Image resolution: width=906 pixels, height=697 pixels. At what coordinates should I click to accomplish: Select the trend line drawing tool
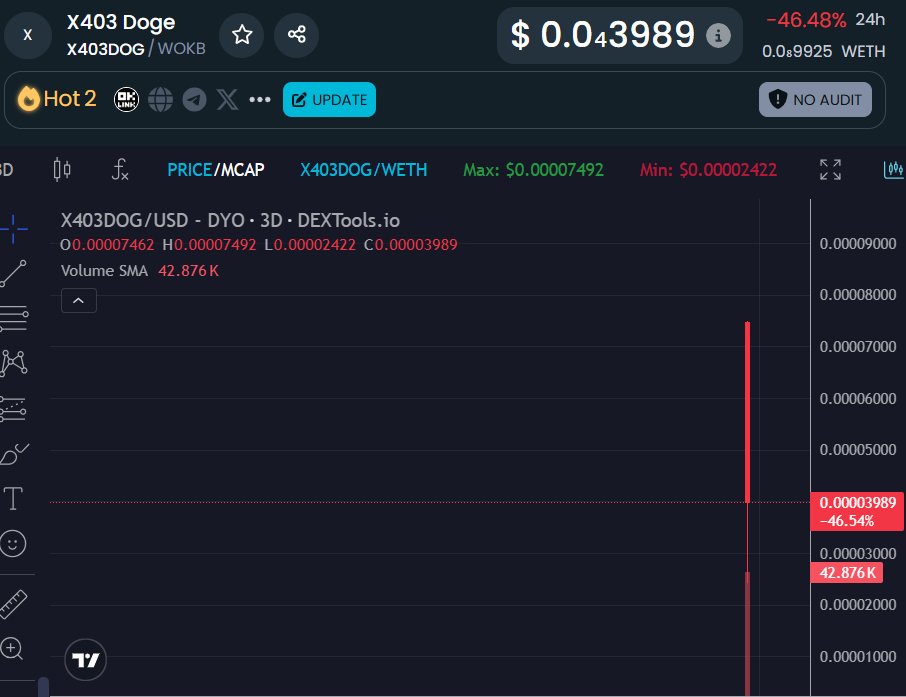(x=13, y=273)
